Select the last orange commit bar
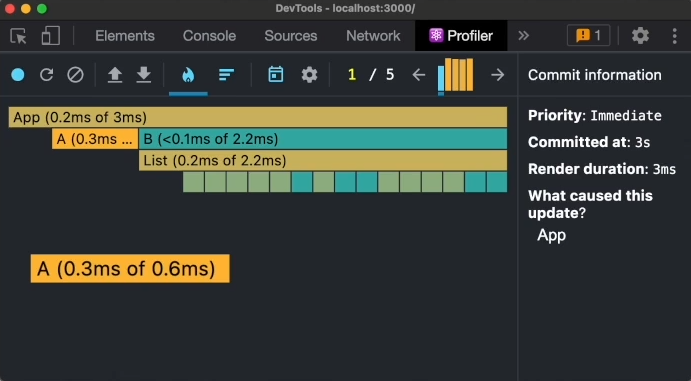 470,75
